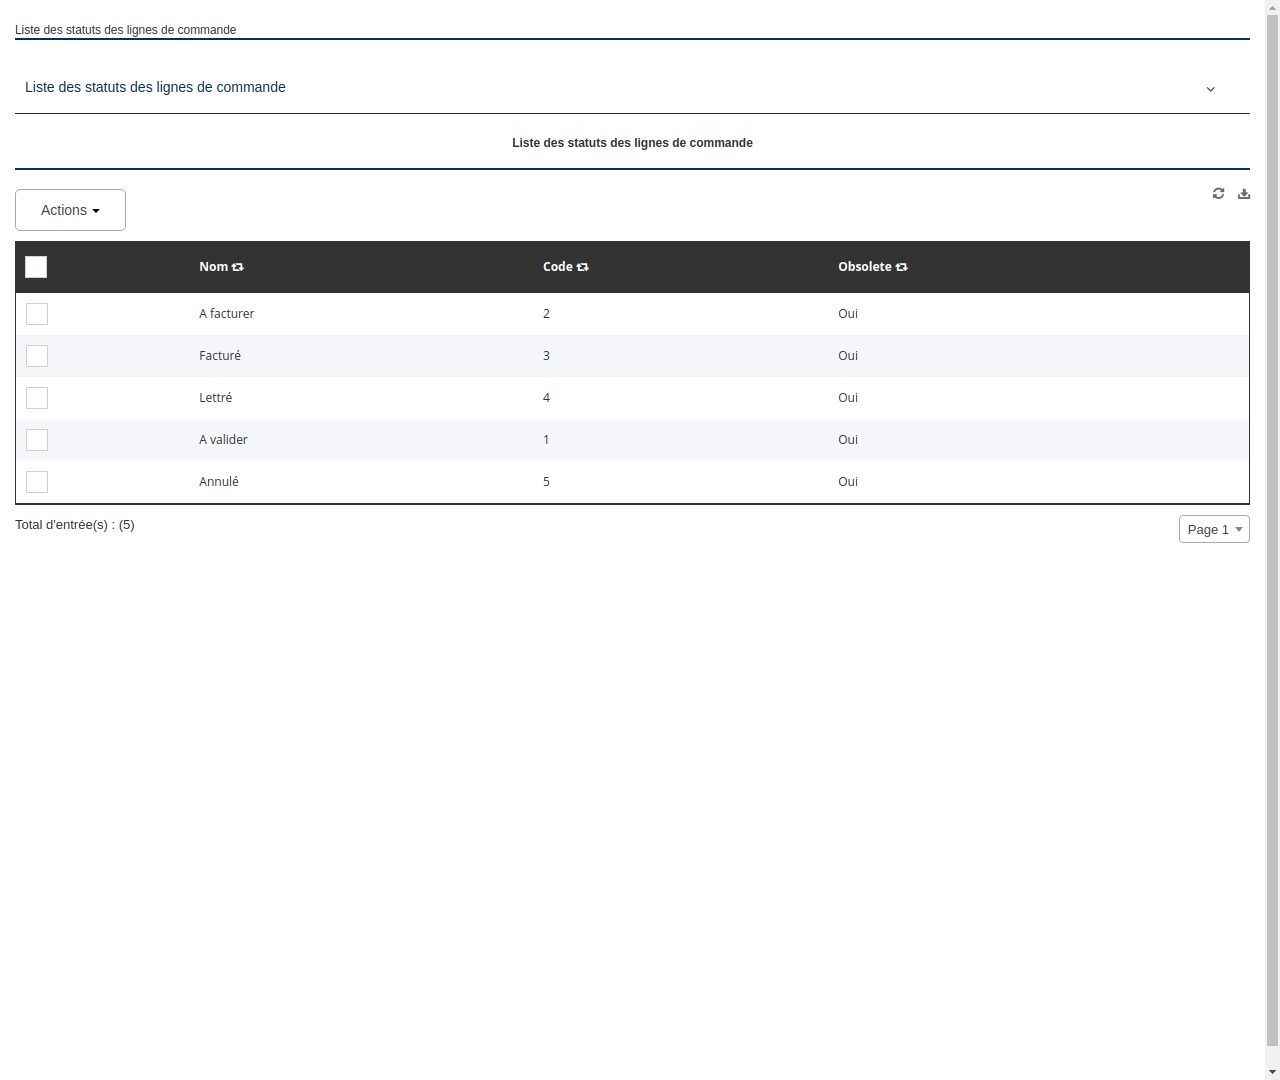Image resolution: width=1280 pixels, height=1080 pixels.
Task: Open the Annulé status entry
Action: (x=218, y=481)
